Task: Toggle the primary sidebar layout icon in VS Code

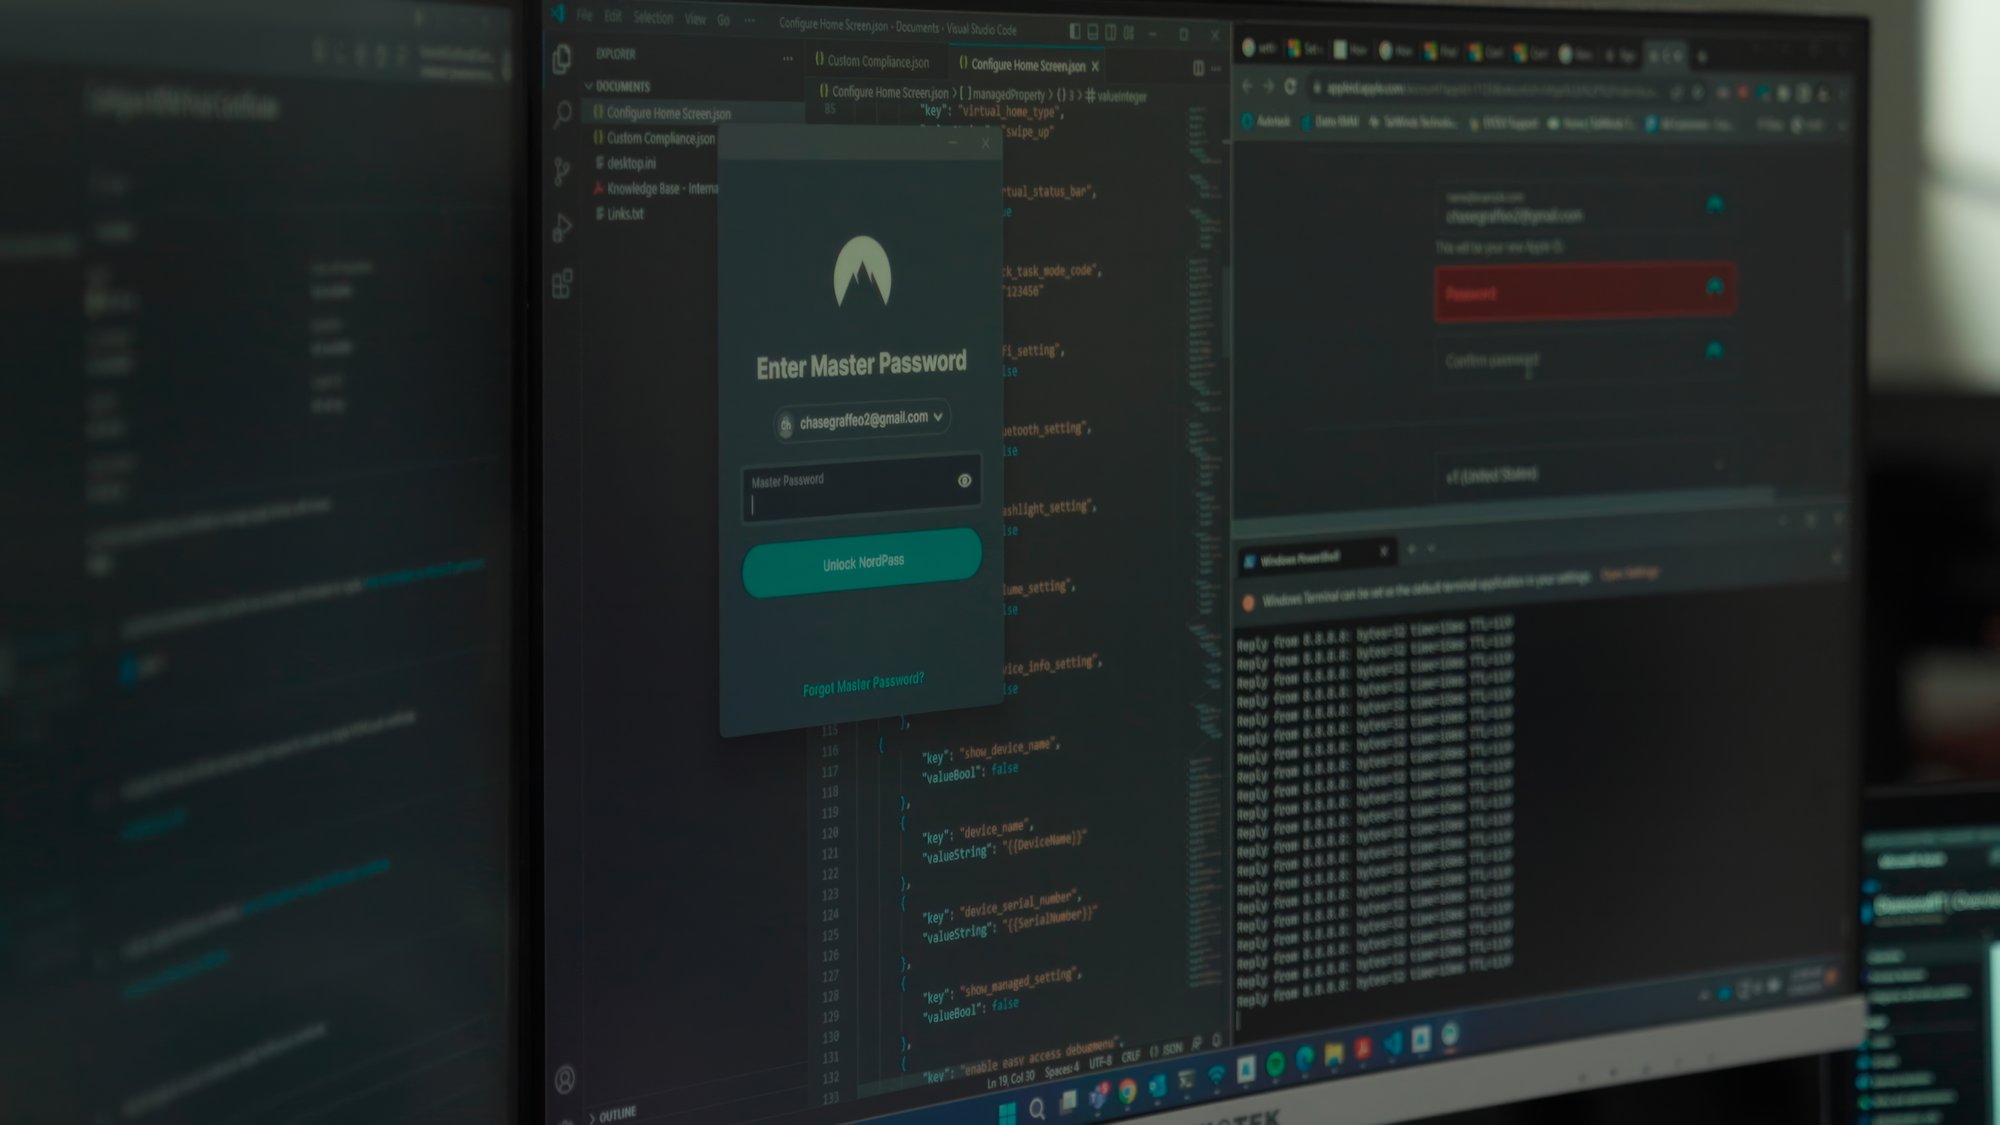Action: (1074, 31)
